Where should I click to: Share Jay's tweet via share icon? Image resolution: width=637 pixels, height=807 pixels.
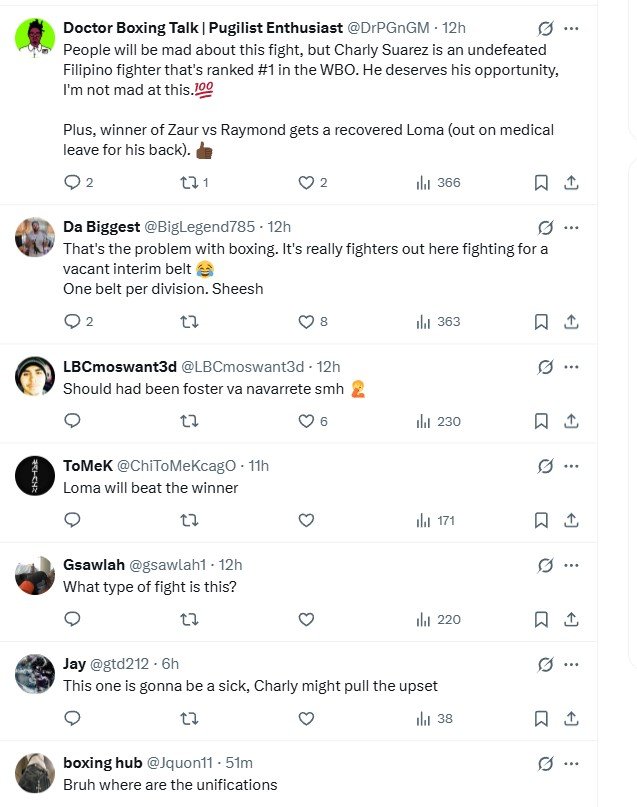pos(571,718)
